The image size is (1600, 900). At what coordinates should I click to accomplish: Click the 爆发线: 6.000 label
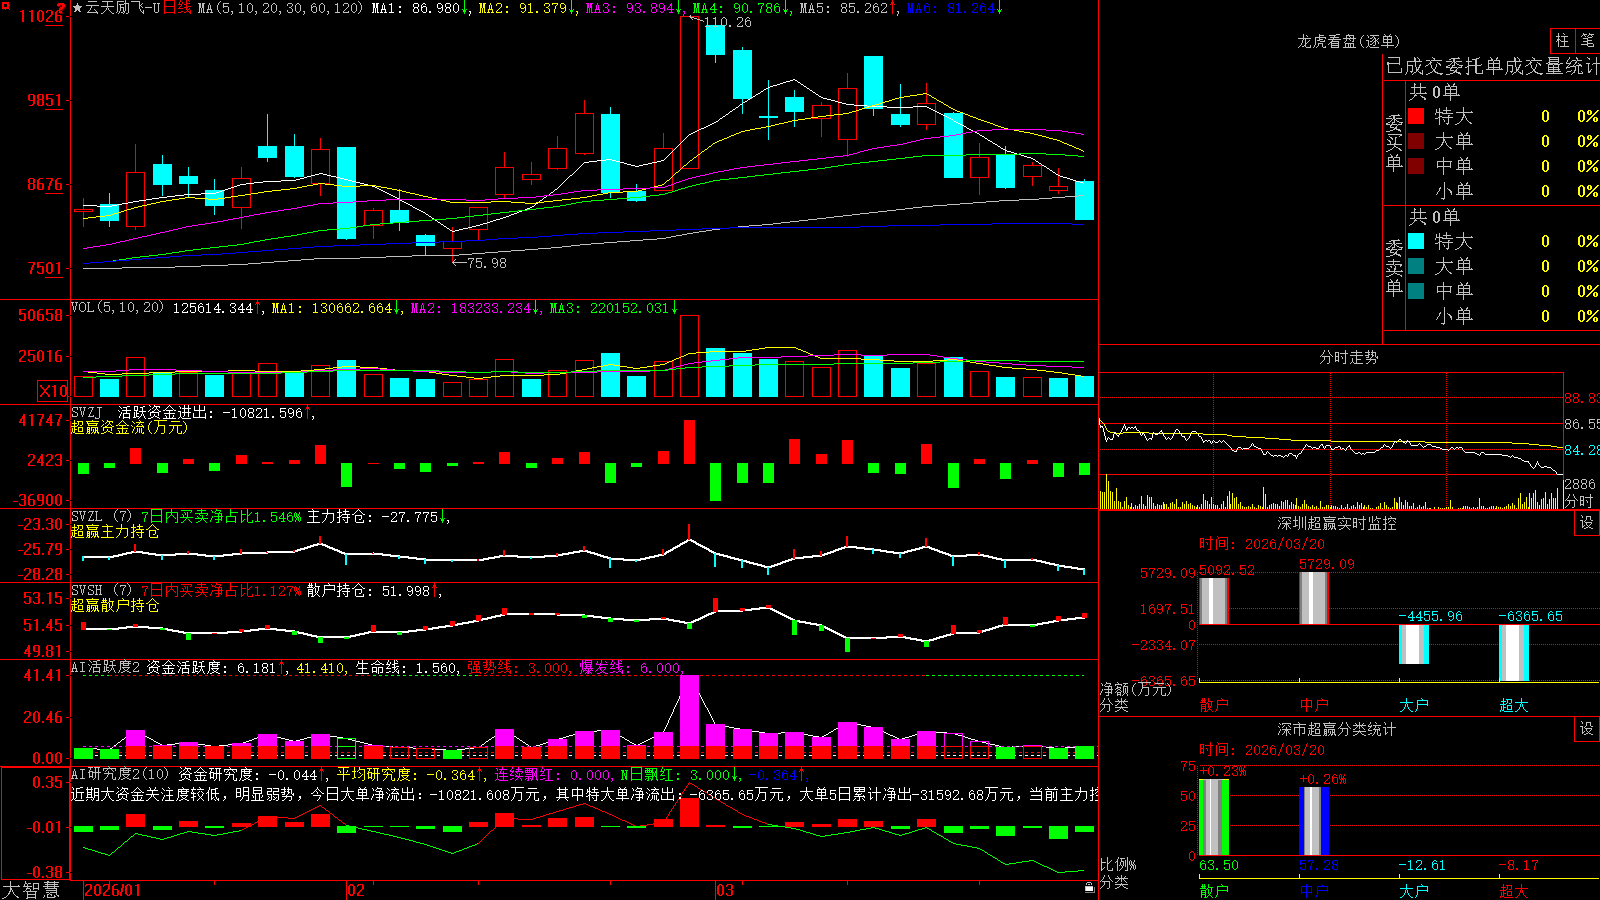[630, 668]
